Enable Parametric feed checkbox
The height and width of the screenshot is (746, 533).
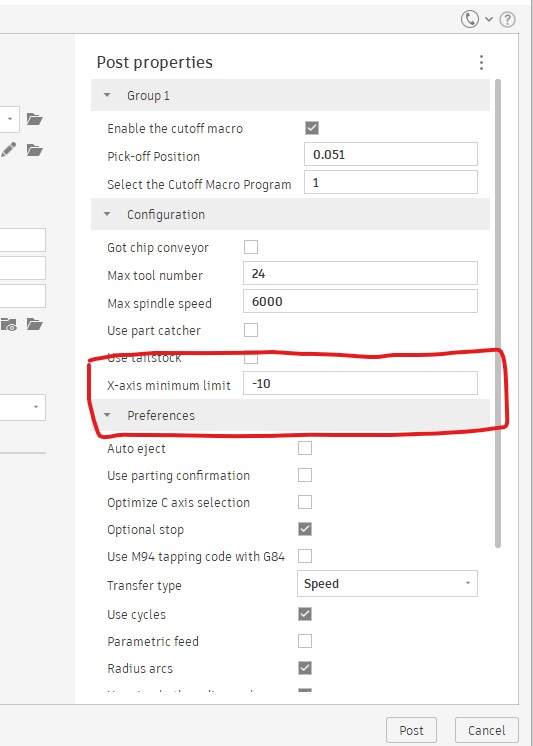(x=305, y=641)
